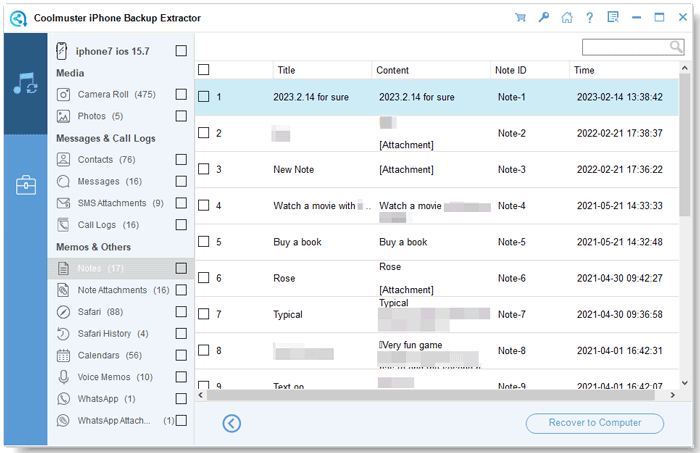Click the SMS Attachments envelope icon

point(63,203)
